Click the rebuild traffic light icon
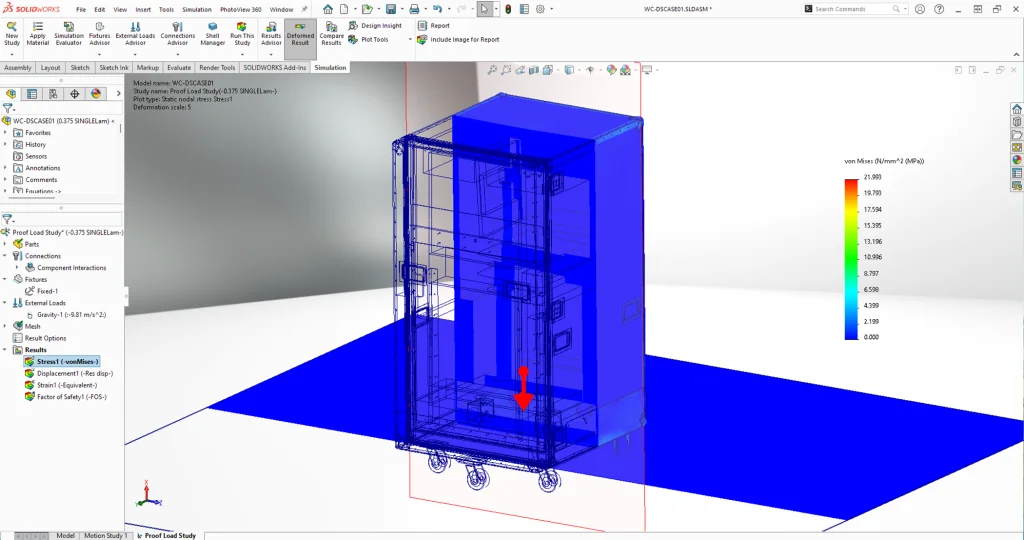1024x540 pixels. [x=507, y=9]
